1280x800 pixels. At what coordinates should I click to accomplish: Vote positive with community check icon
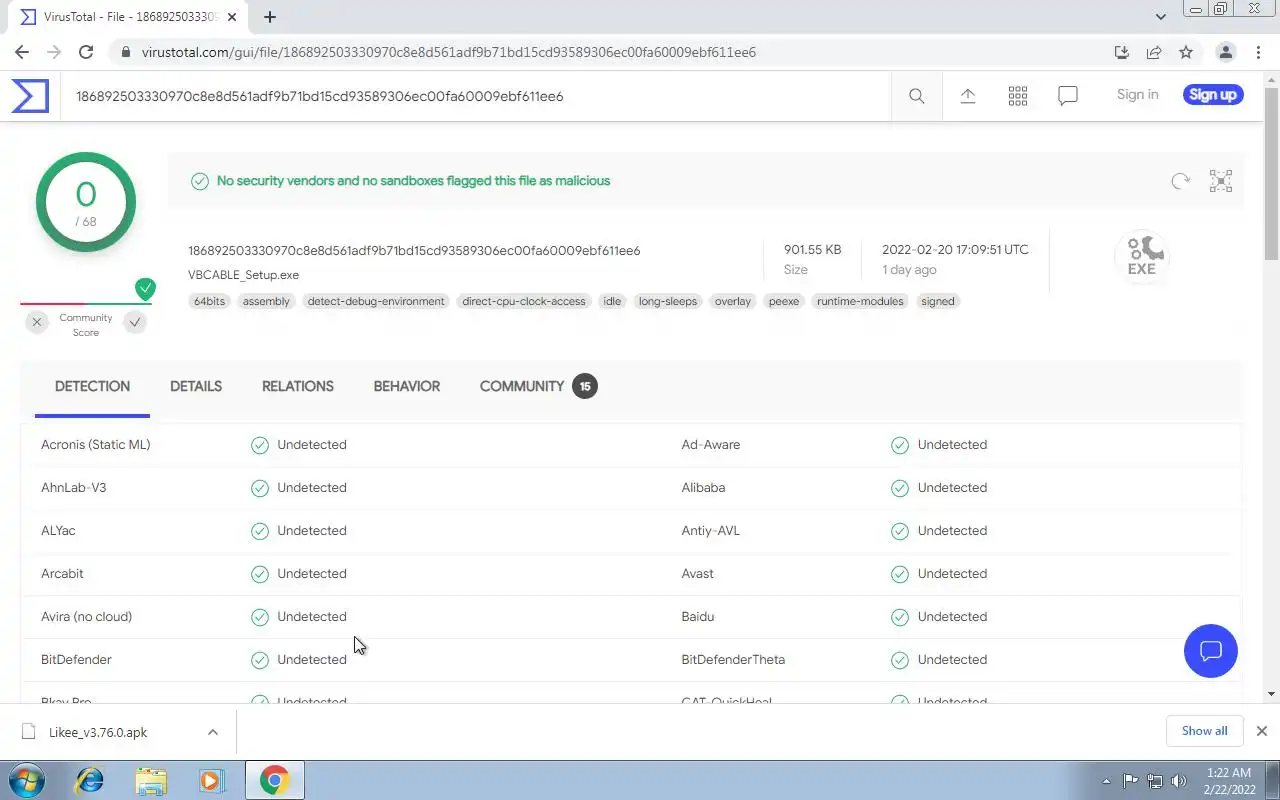coord(135,322)
